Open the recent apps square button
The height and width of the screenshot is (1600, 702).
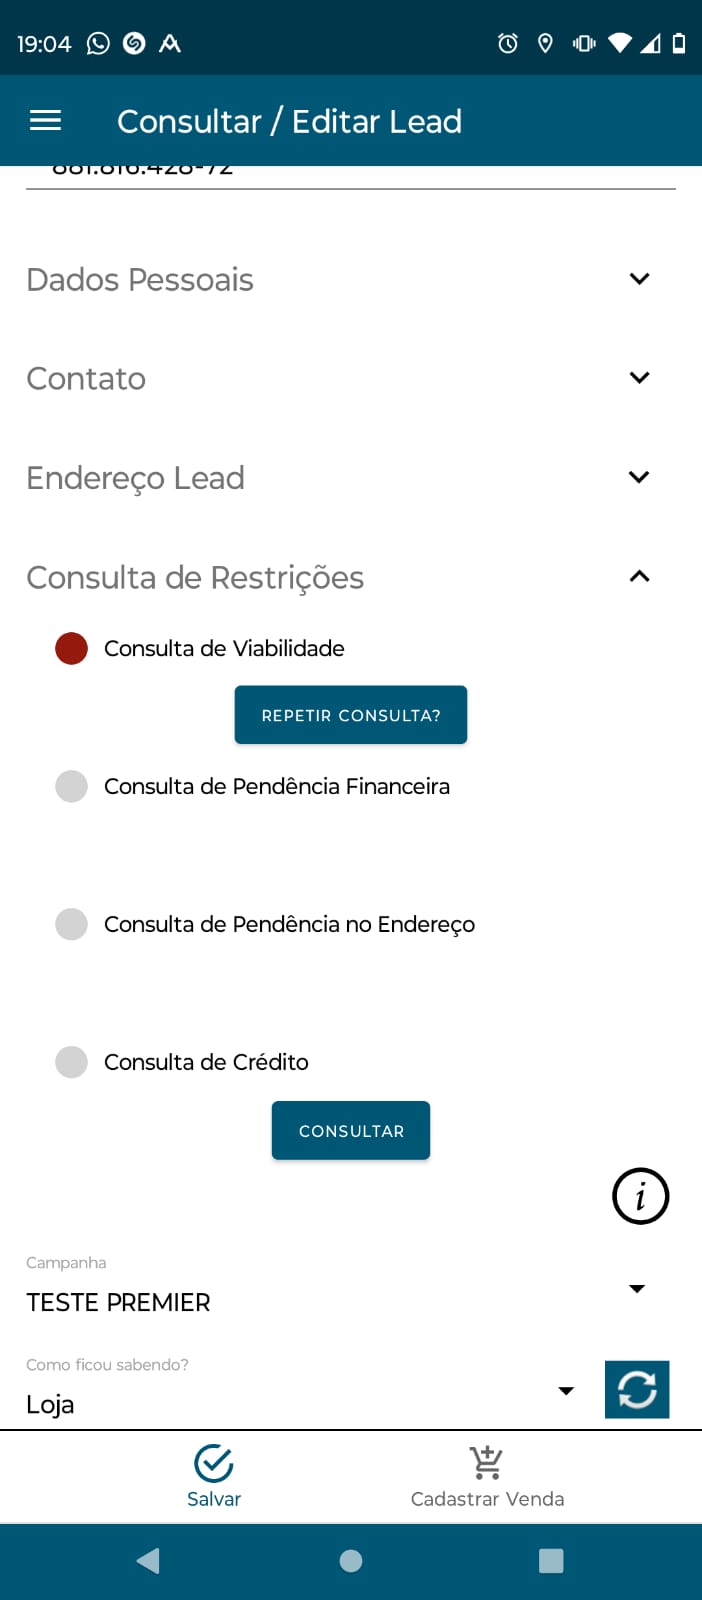[x=551, y=1561]
